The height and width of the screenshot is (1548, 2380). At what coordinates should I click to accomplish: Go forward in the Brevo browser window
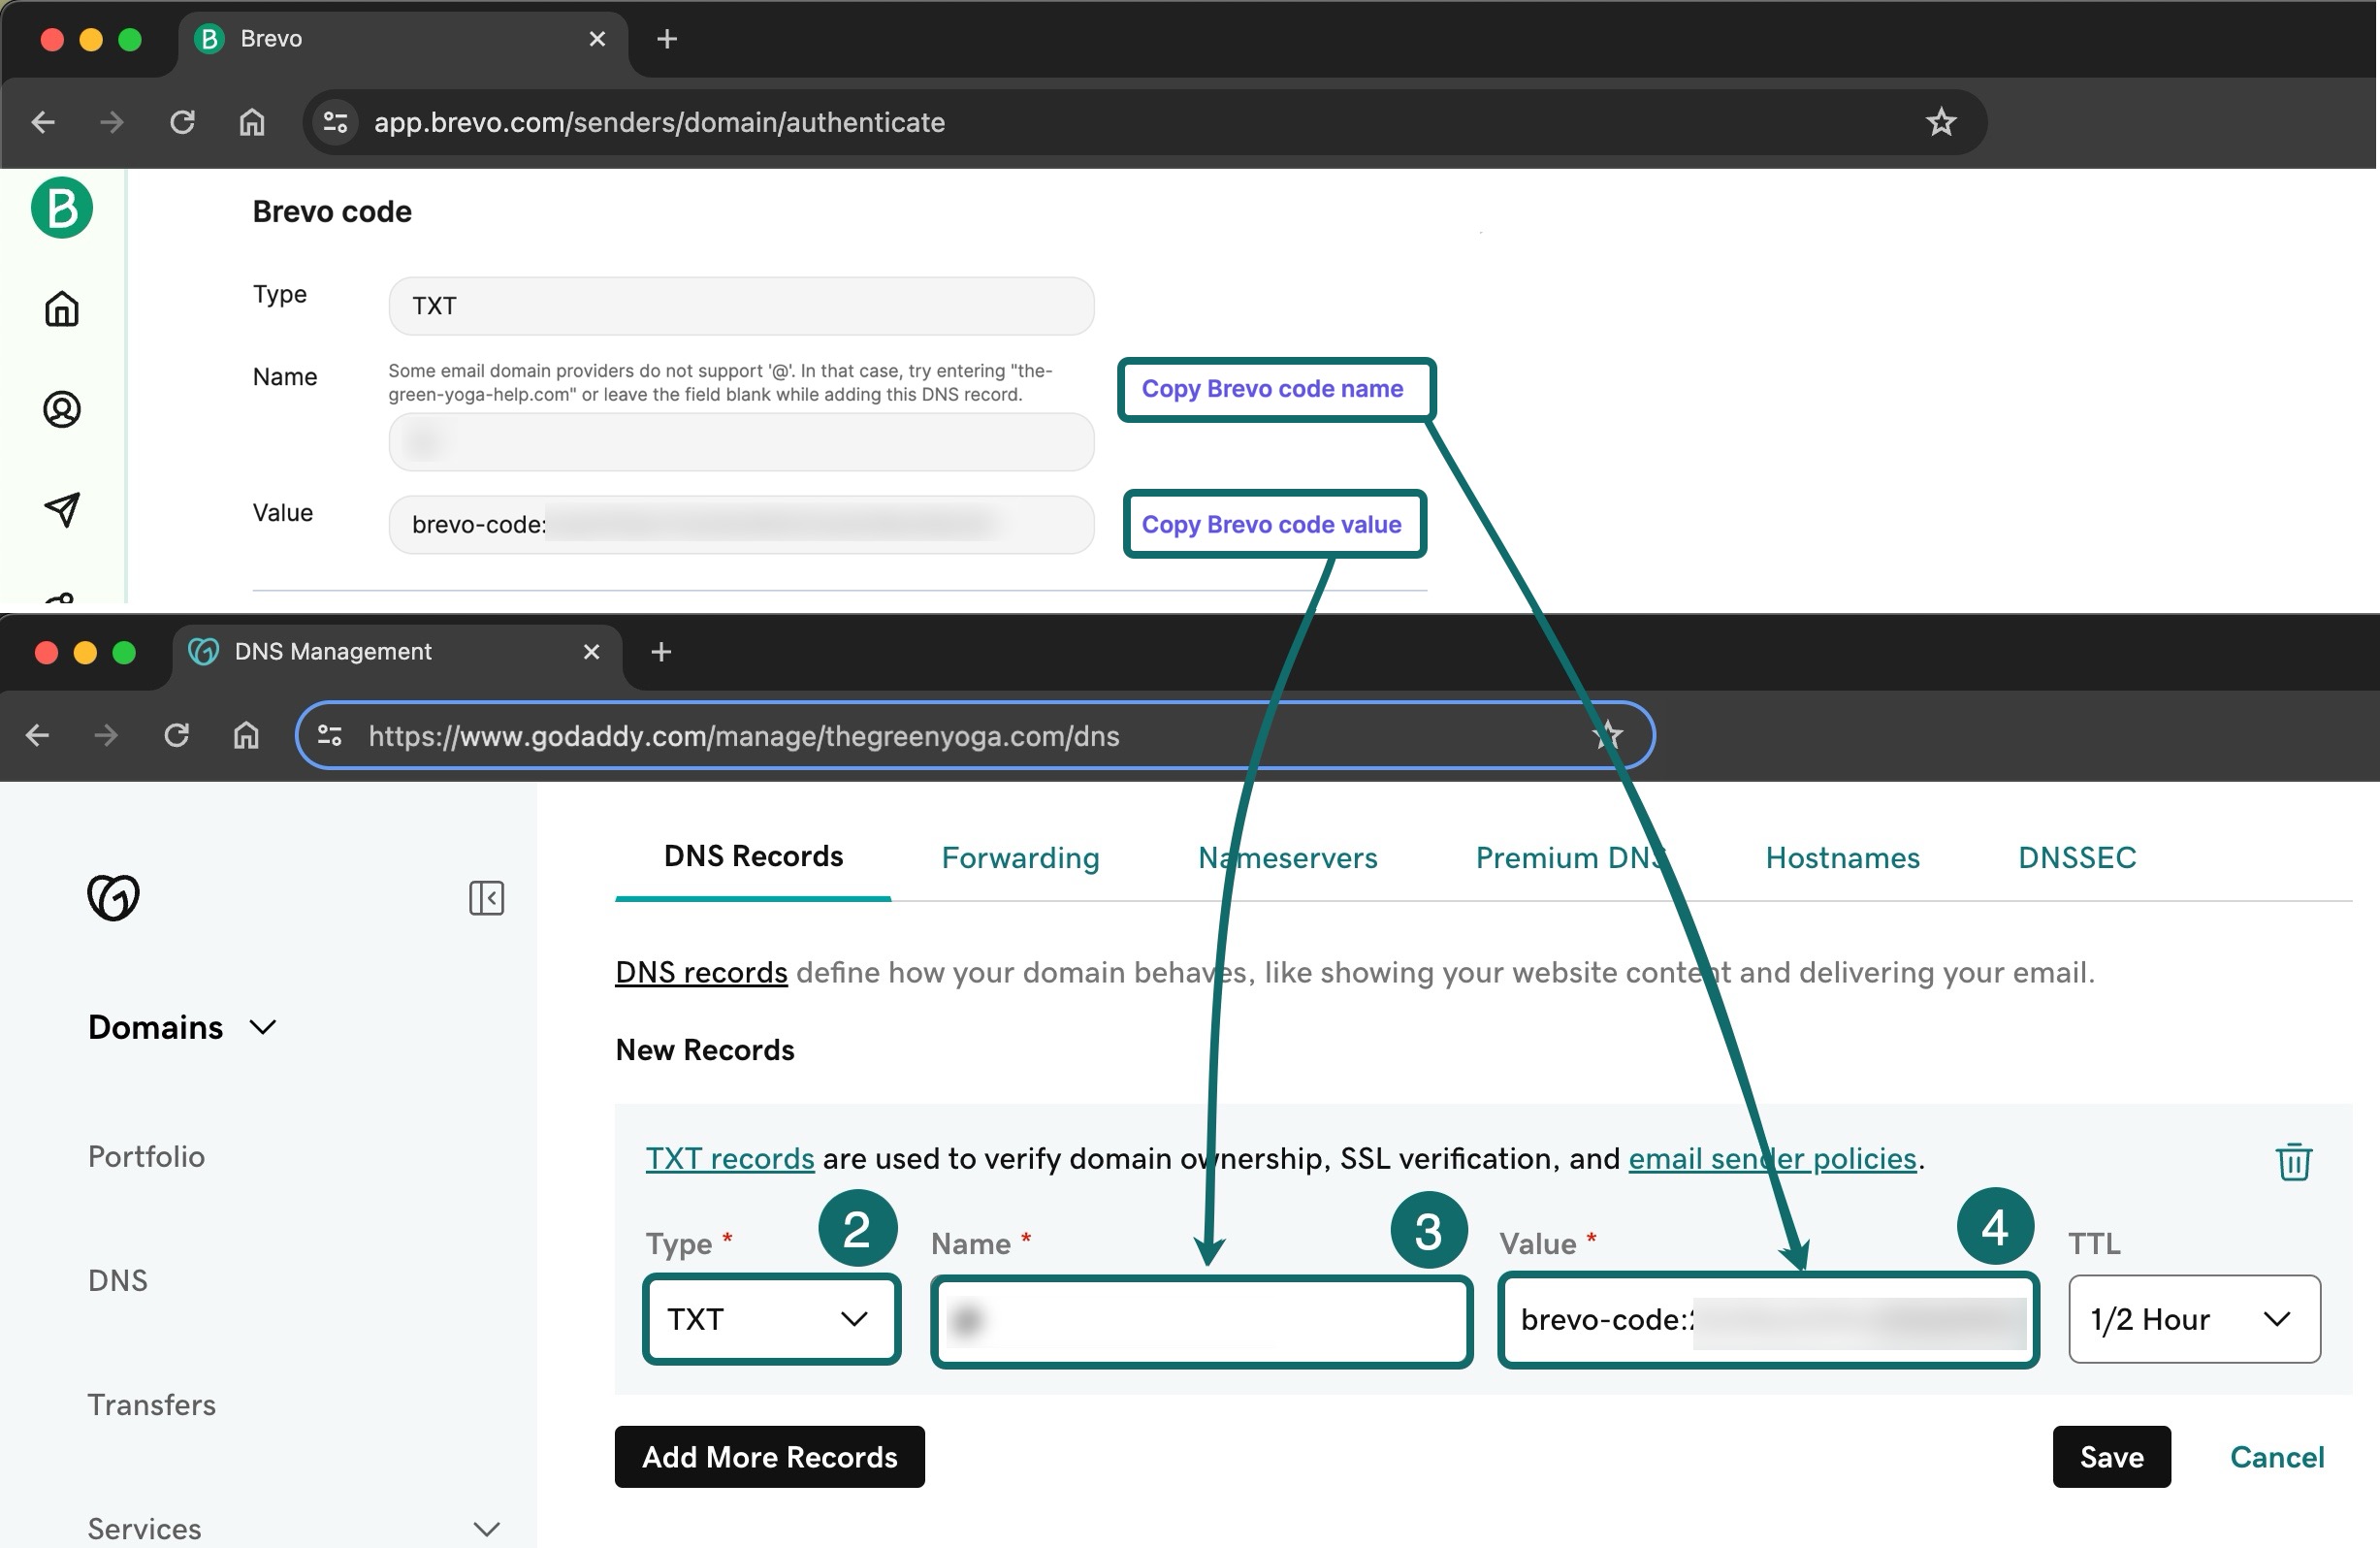(x=112, y=122)
